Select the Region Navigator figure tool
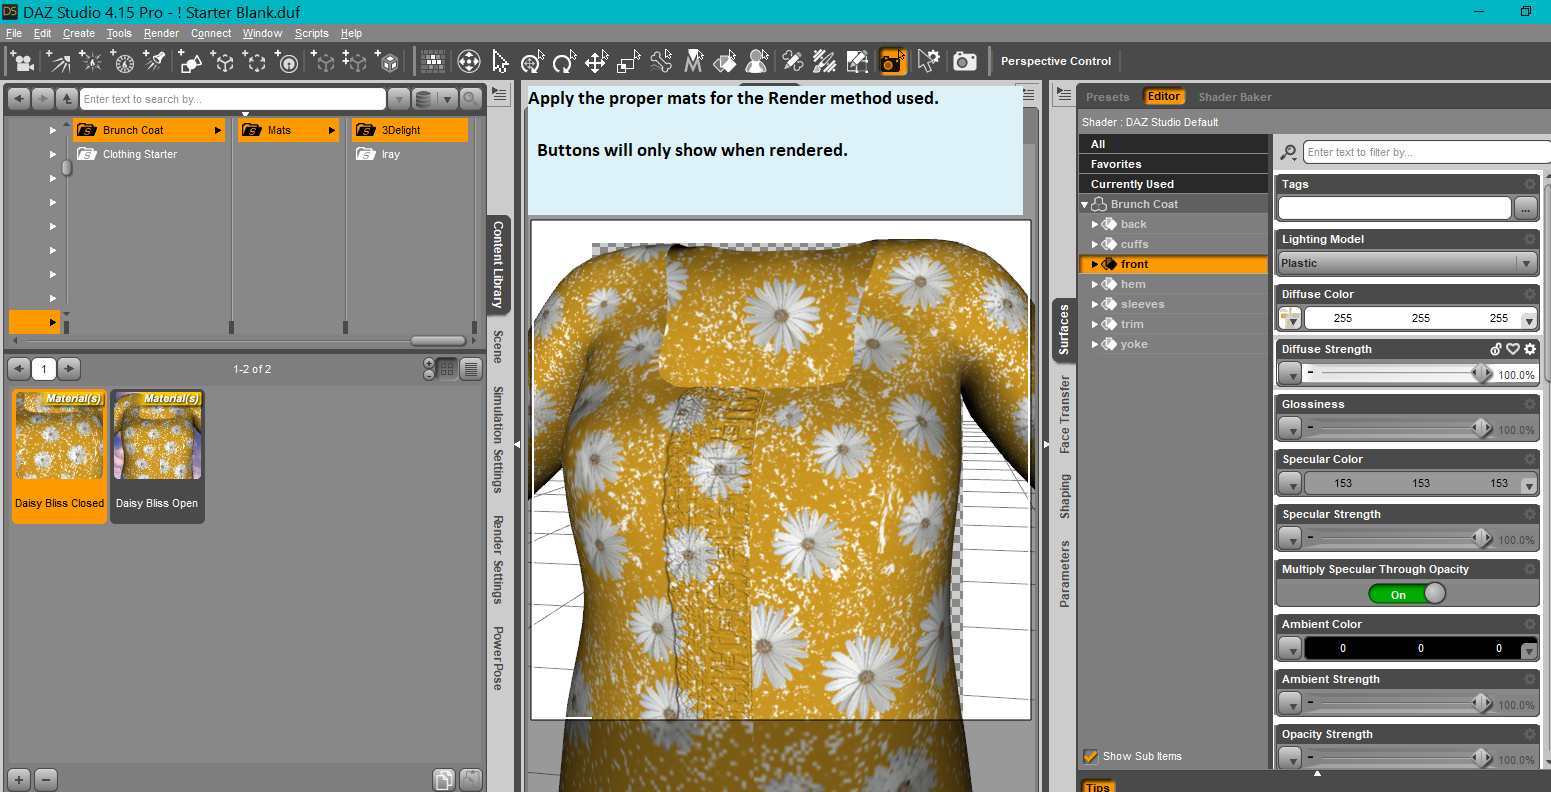 pyautogui.click(x=757, y=61)
